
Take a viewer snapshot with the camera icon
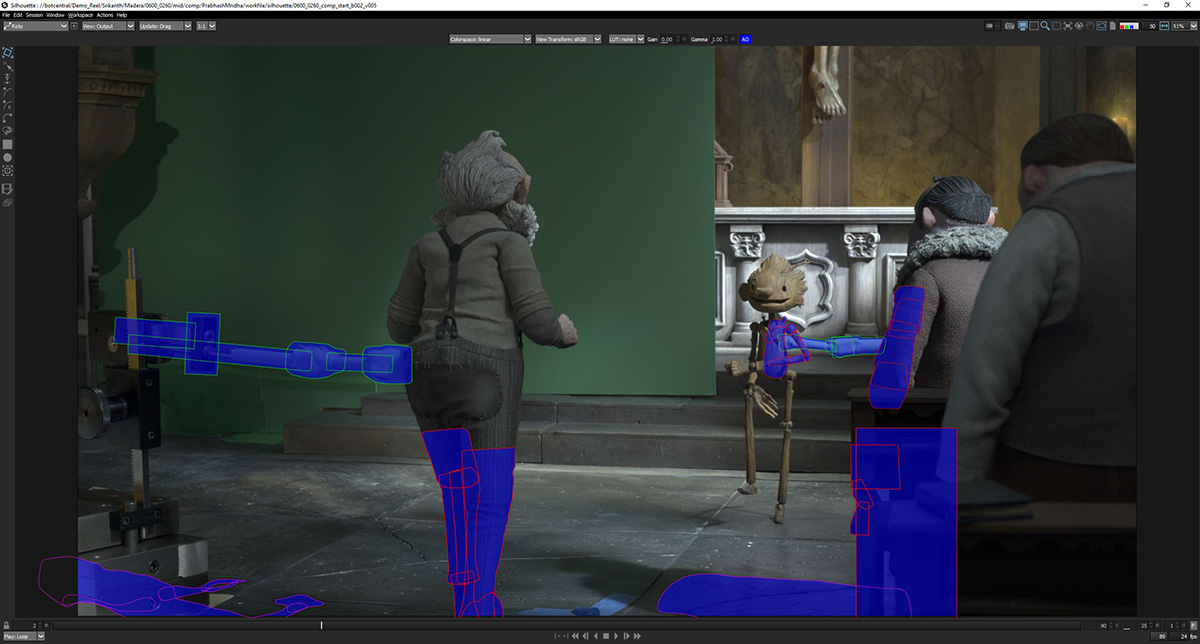(1009, 25)
